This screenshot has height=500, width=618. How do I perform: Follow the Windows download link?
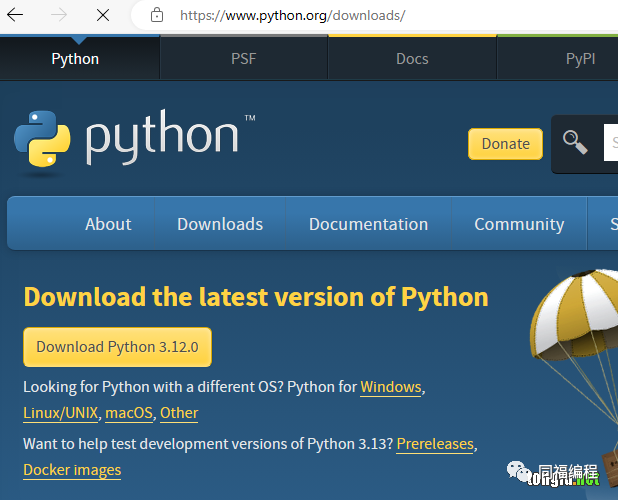click(x=391, y=387)
